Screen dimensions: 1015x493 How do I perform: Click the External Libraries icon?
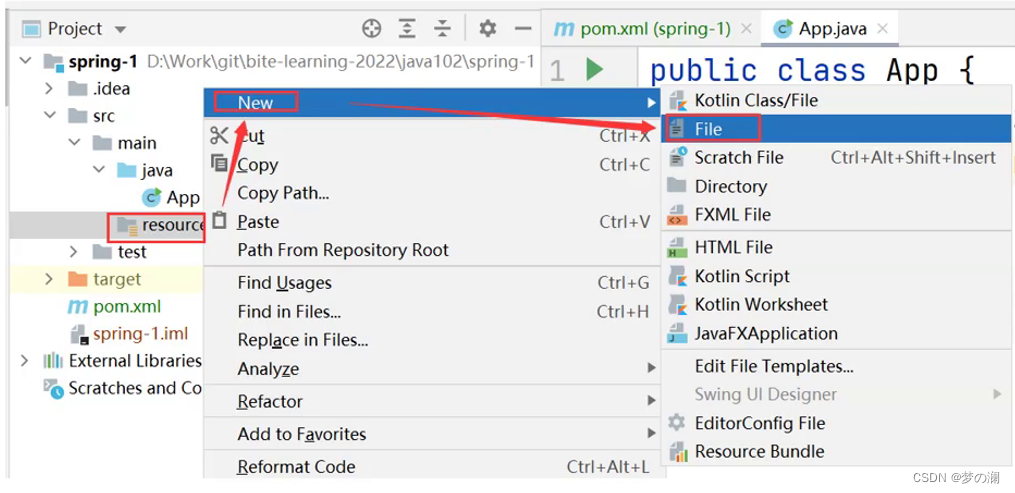(52, 361)
